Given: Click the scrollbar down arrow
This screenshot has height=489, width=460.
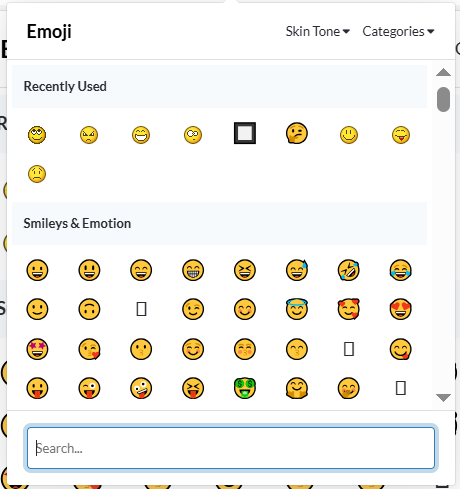Looking at the screenshot, I should (x=443, y=397).
